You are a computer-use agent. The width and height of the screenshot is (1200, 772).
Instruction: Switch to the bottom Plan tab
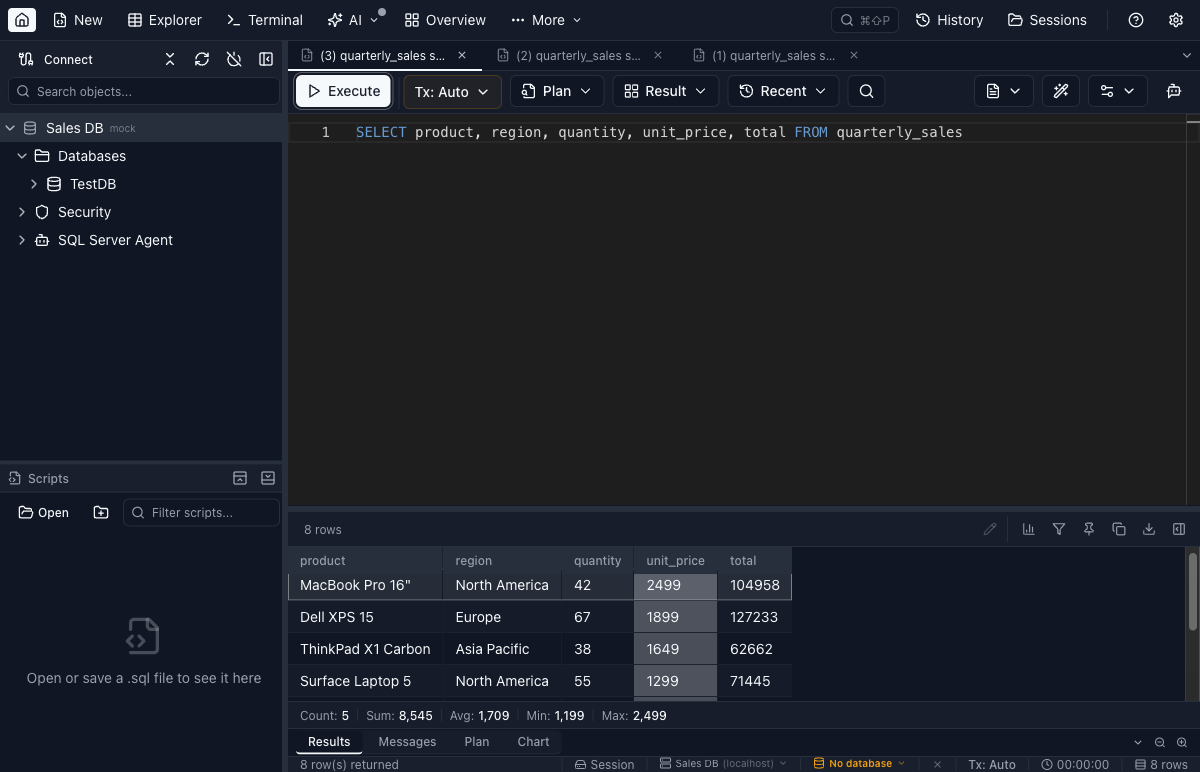pos(477,741)
